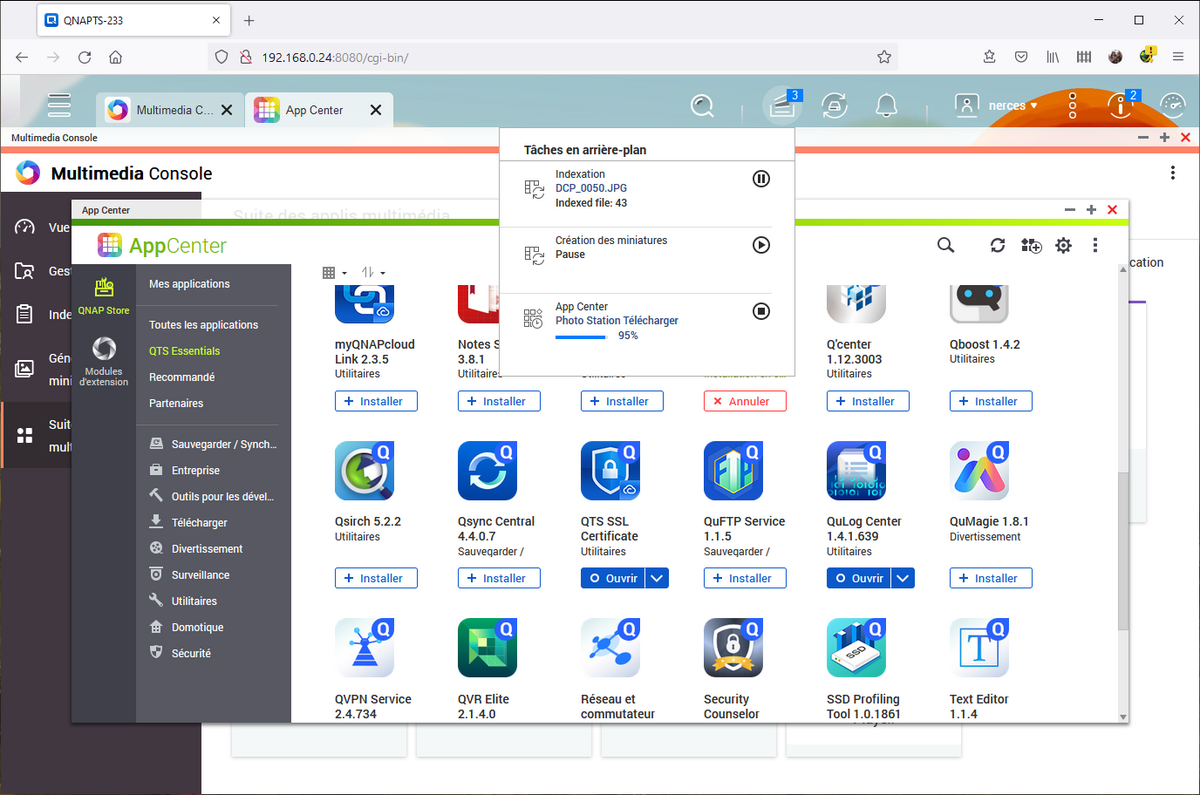The width and height of the screenshot is (1200, 795).
Task: Resume the Création des miniatures task
Action: (761, 245)
